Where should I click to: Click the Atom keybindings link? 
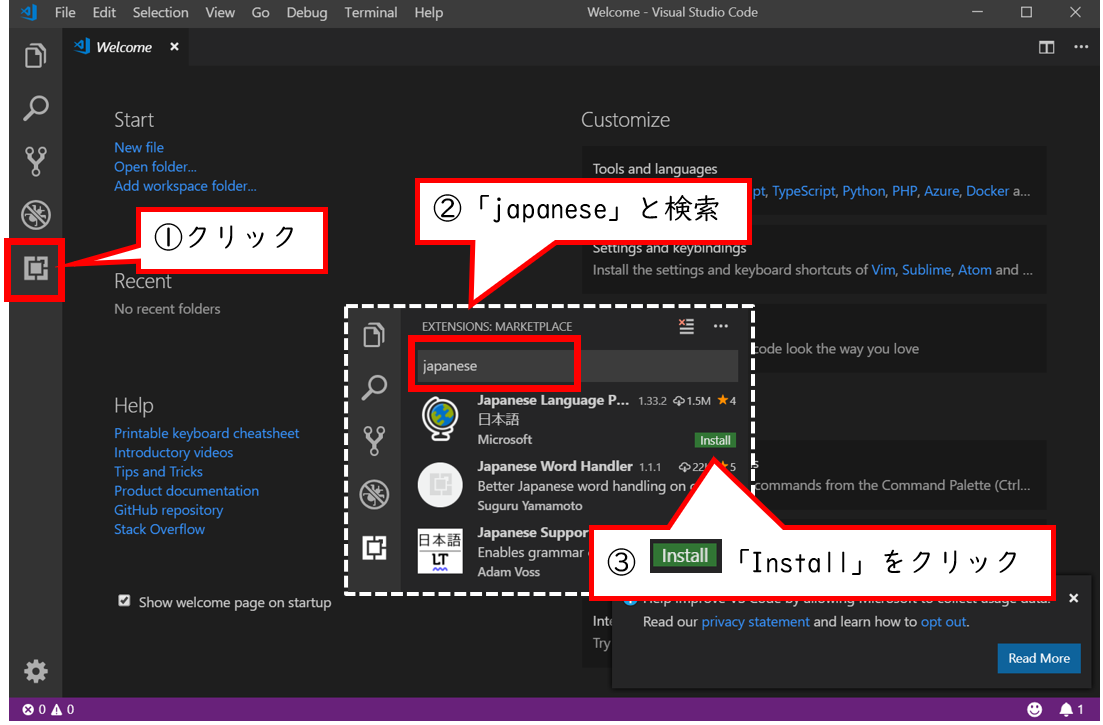tap(974, 270)
